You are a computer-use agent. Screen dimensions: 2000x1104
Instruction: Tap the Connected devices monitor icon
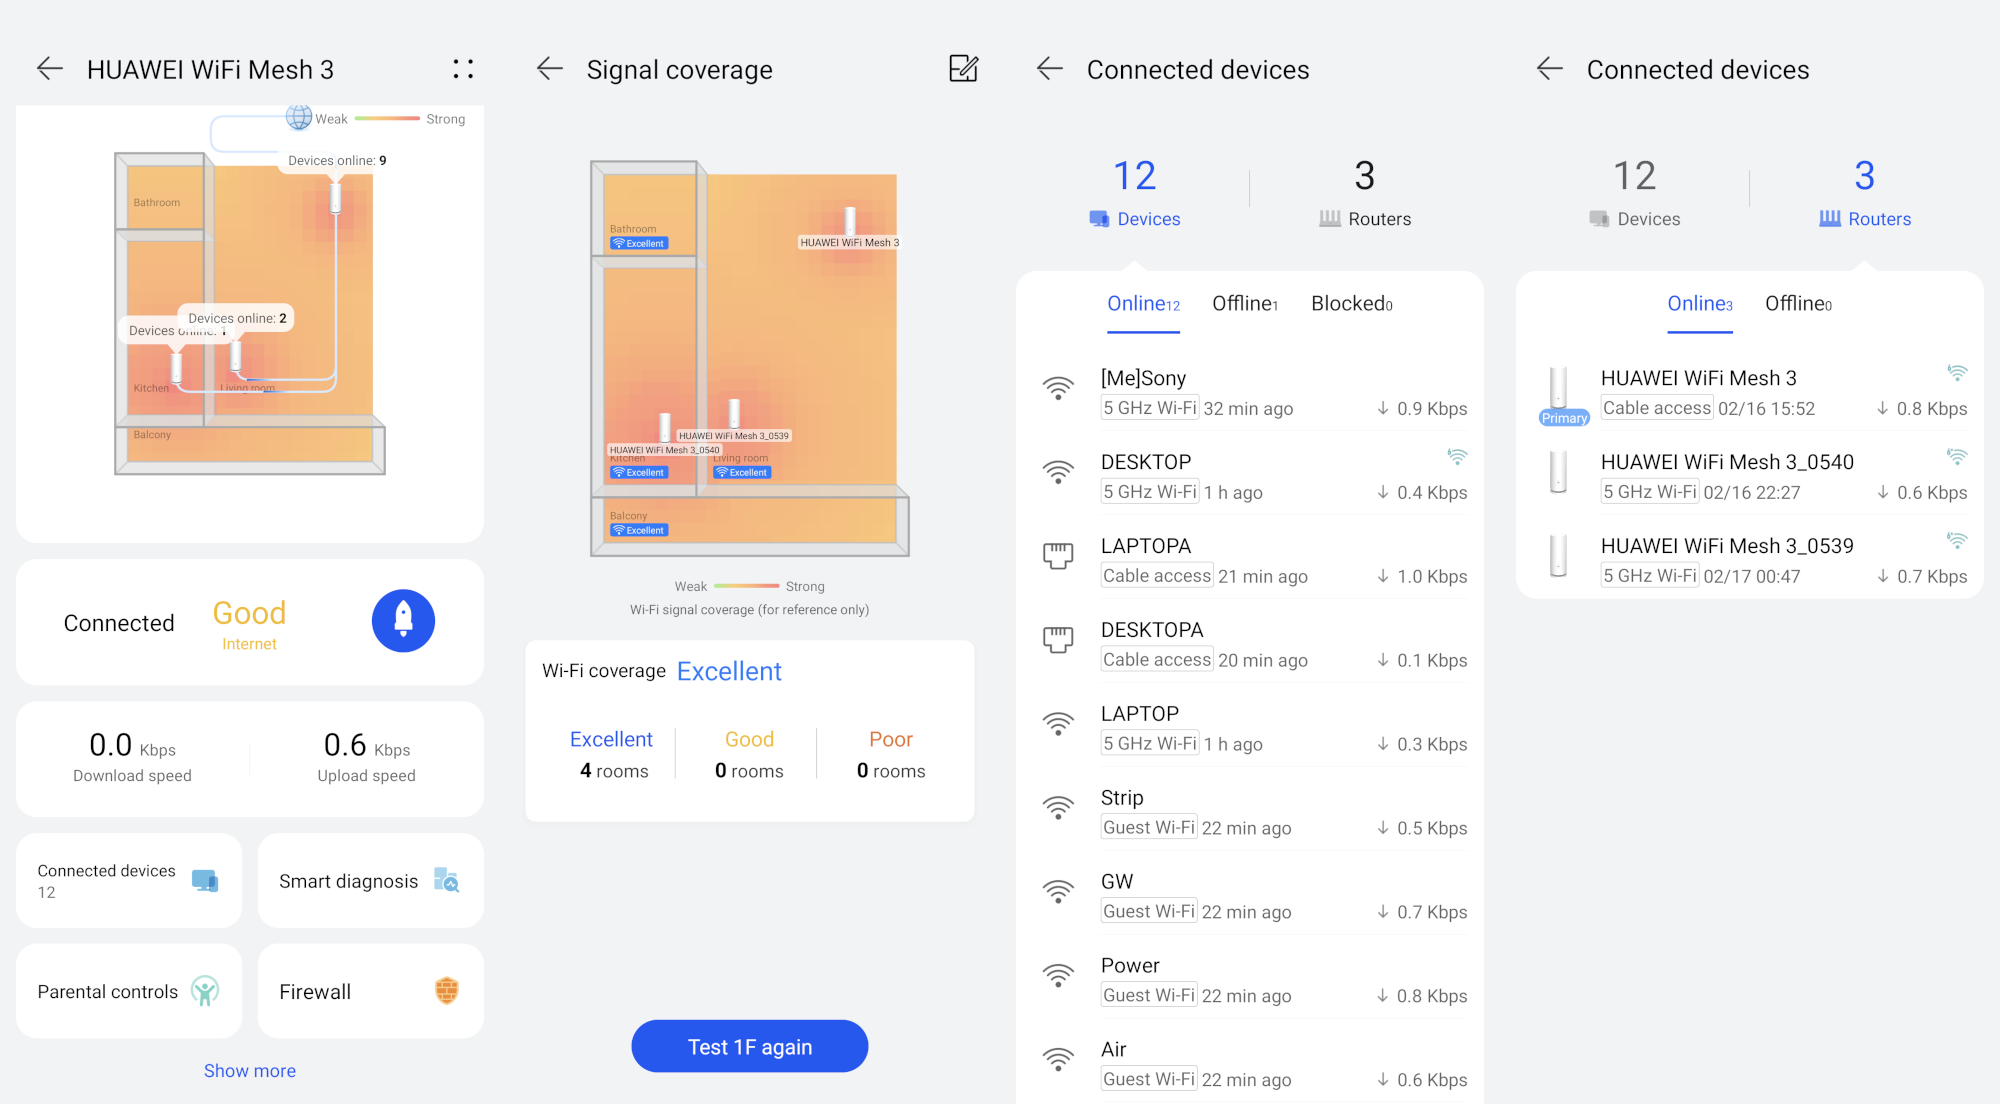click(205, 881)
